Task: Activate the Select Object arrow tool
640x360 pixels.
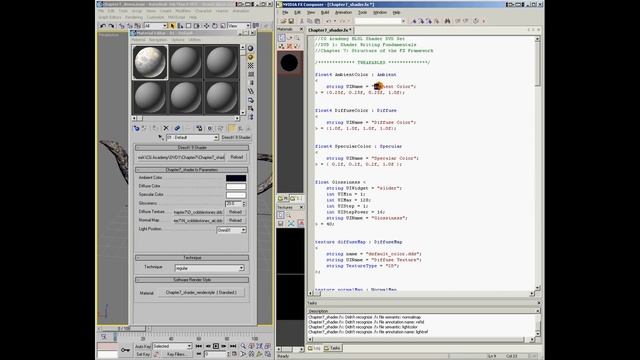Action: [x=172, y=26]
